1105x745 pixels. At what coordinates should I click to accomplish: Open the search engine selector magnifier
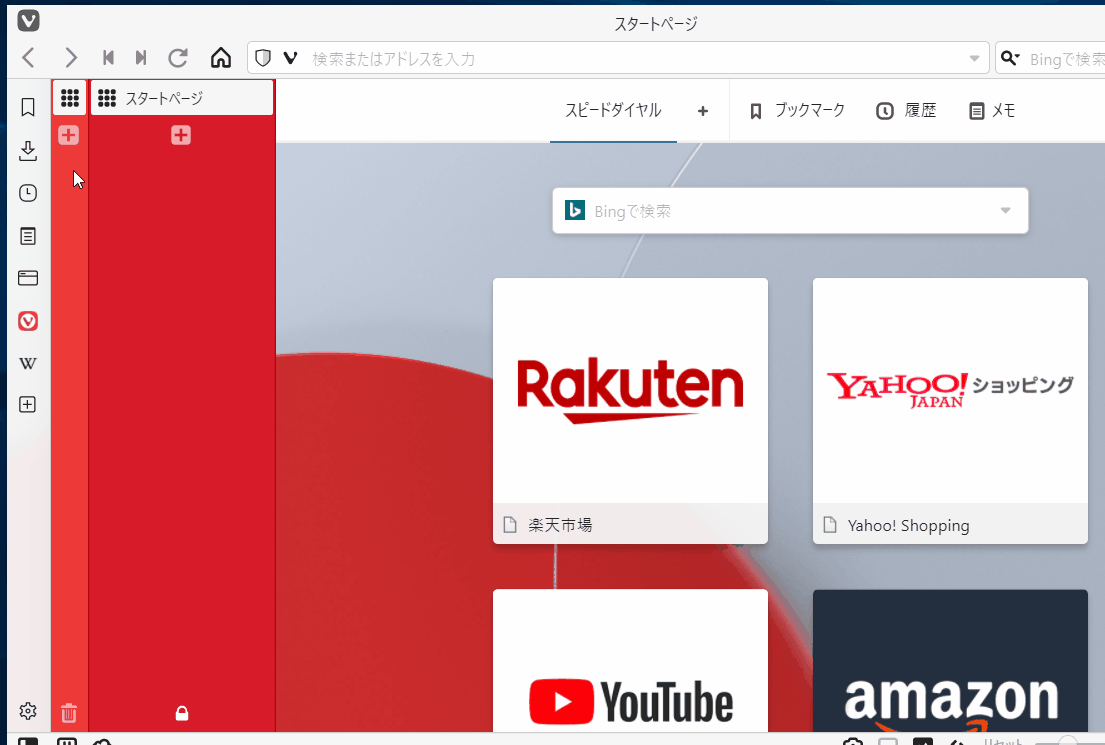(1010, 59)
